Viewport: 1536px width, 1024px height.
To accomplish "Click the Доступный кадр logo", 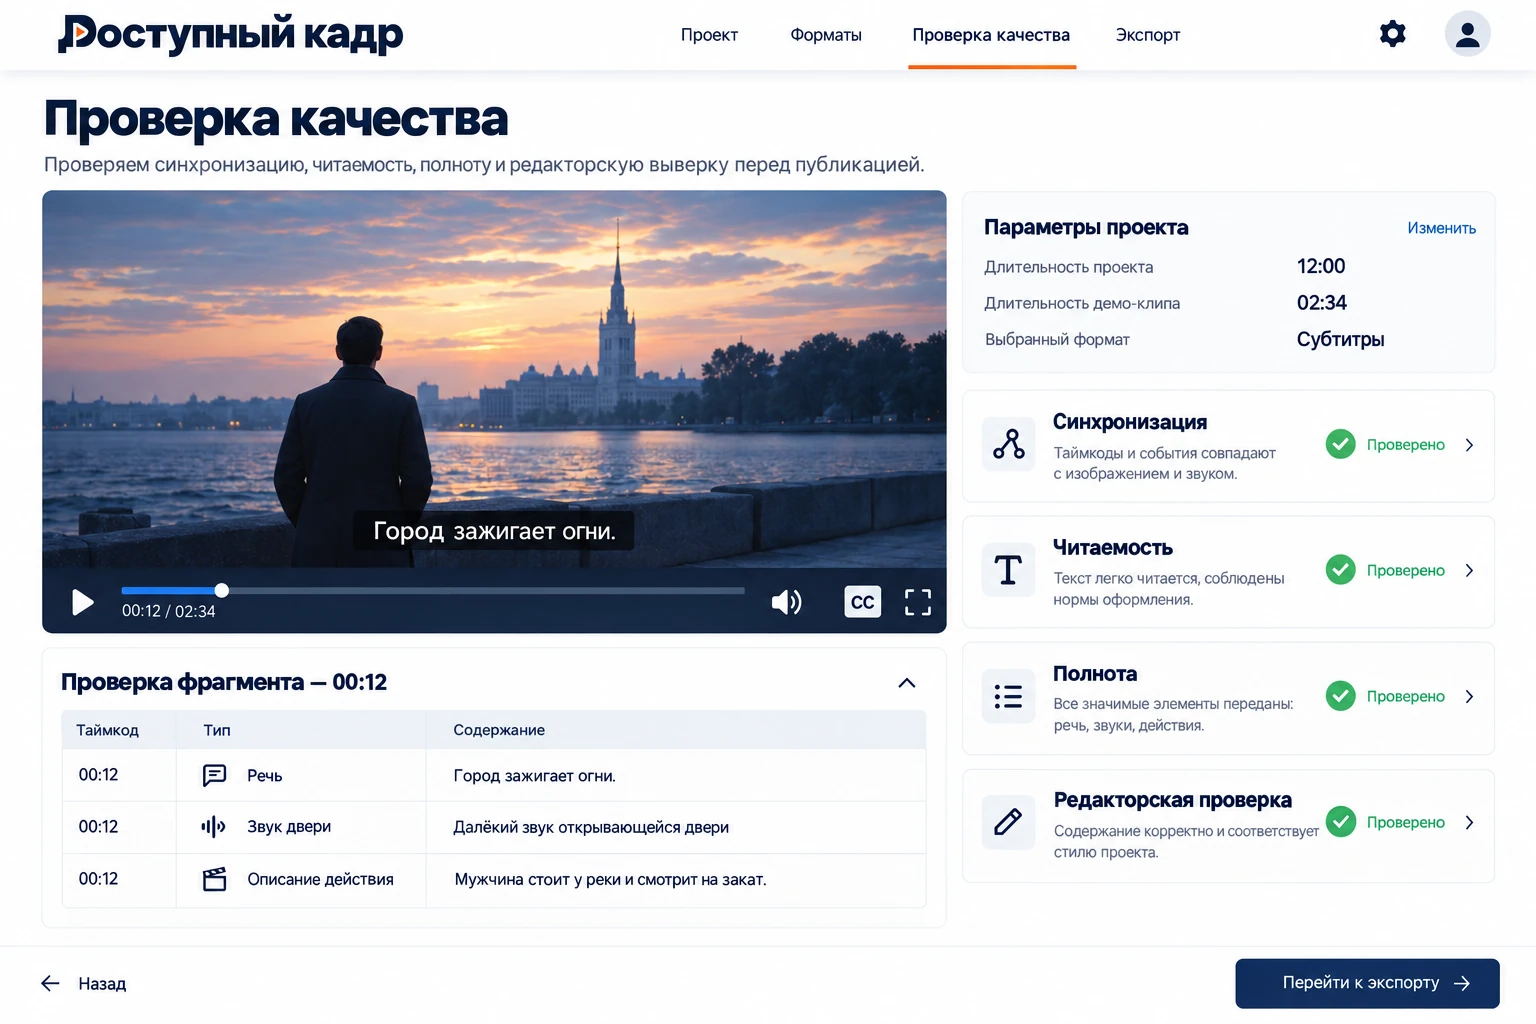I will pyautogui.click(x=231, y=34).
